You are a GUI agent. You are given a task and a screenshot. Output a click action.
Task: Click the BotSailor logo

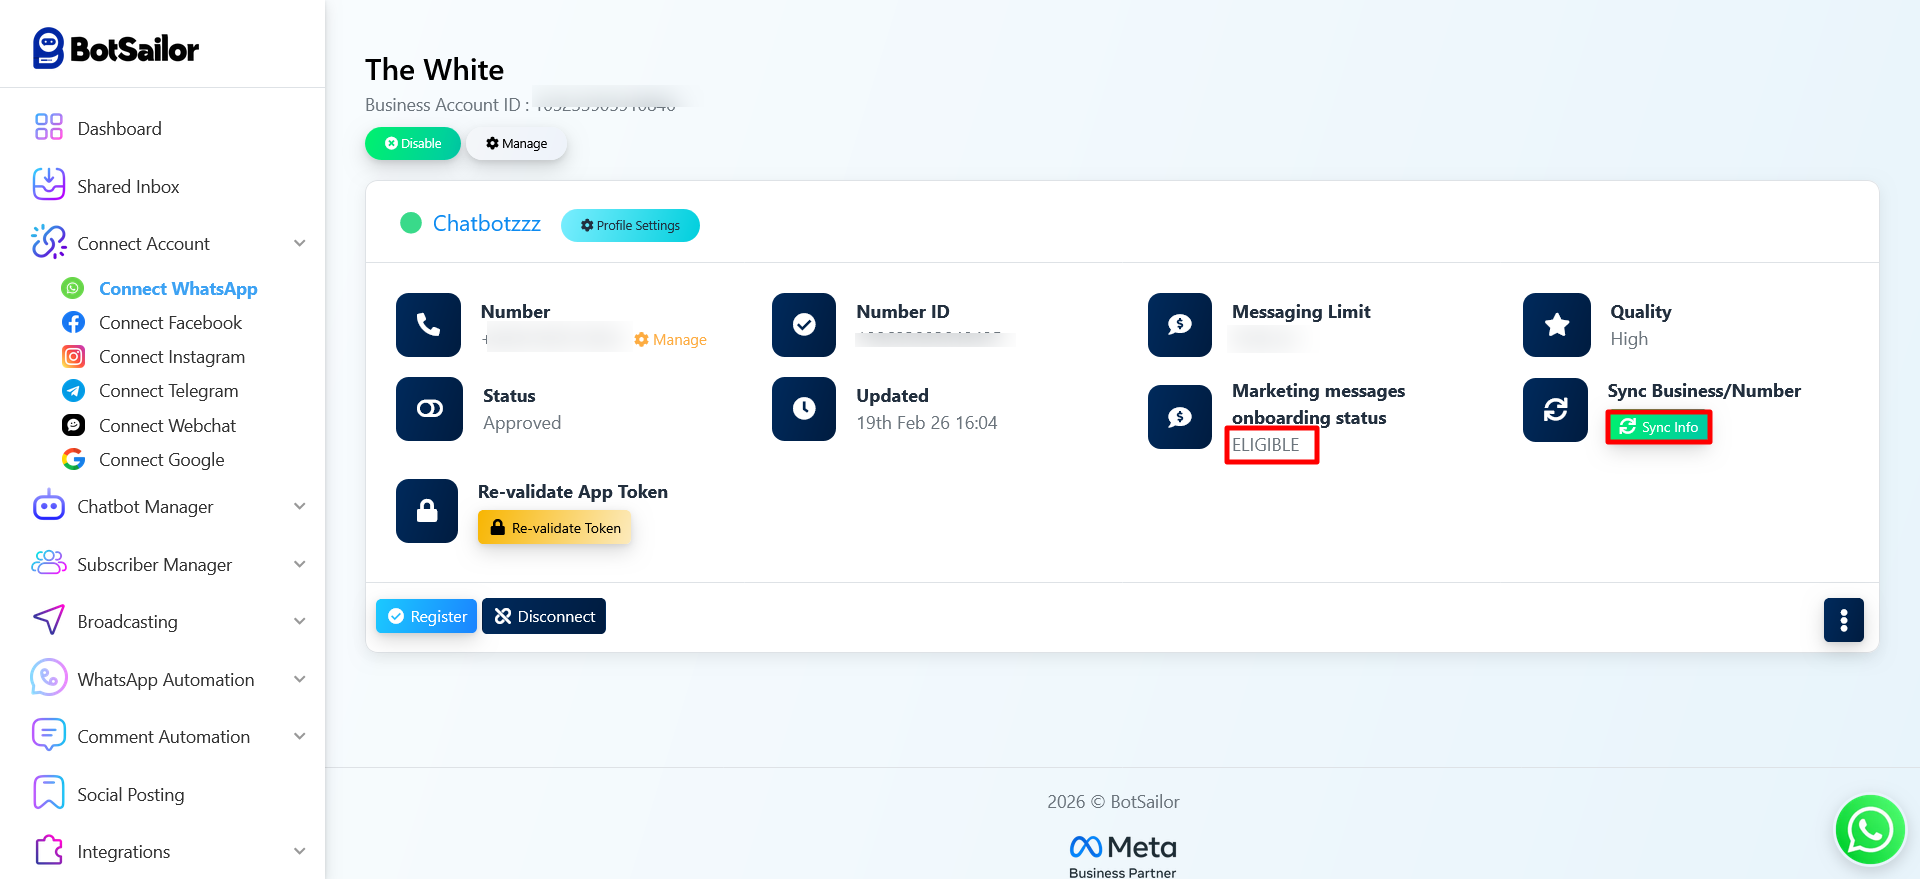116,48
